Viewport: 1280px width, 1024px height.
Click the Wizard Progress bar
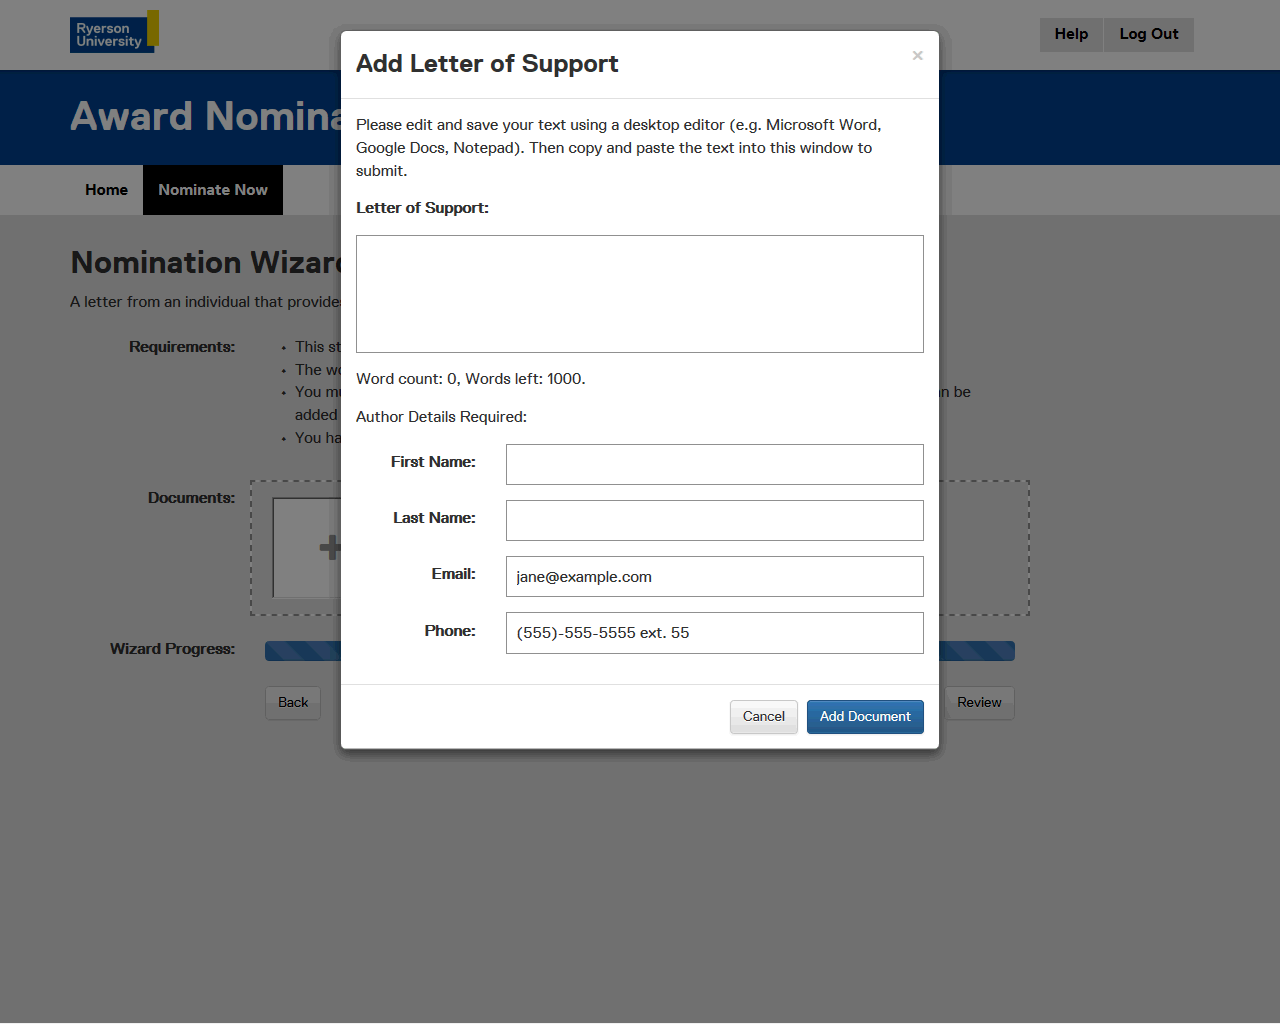tap(302, 652)
